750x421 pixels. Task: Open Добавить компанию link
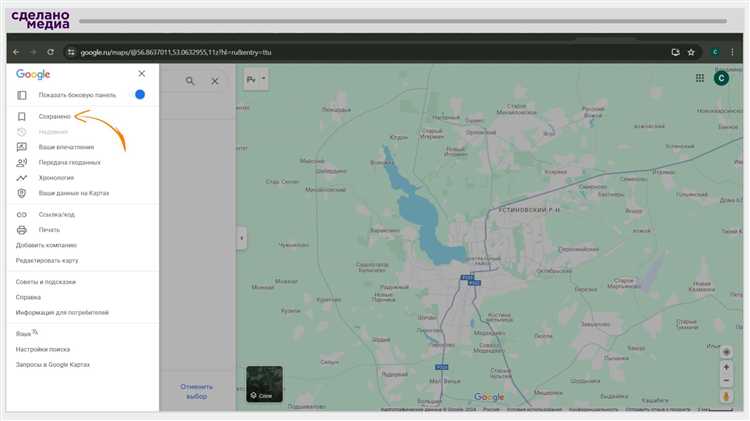point(46,245)
